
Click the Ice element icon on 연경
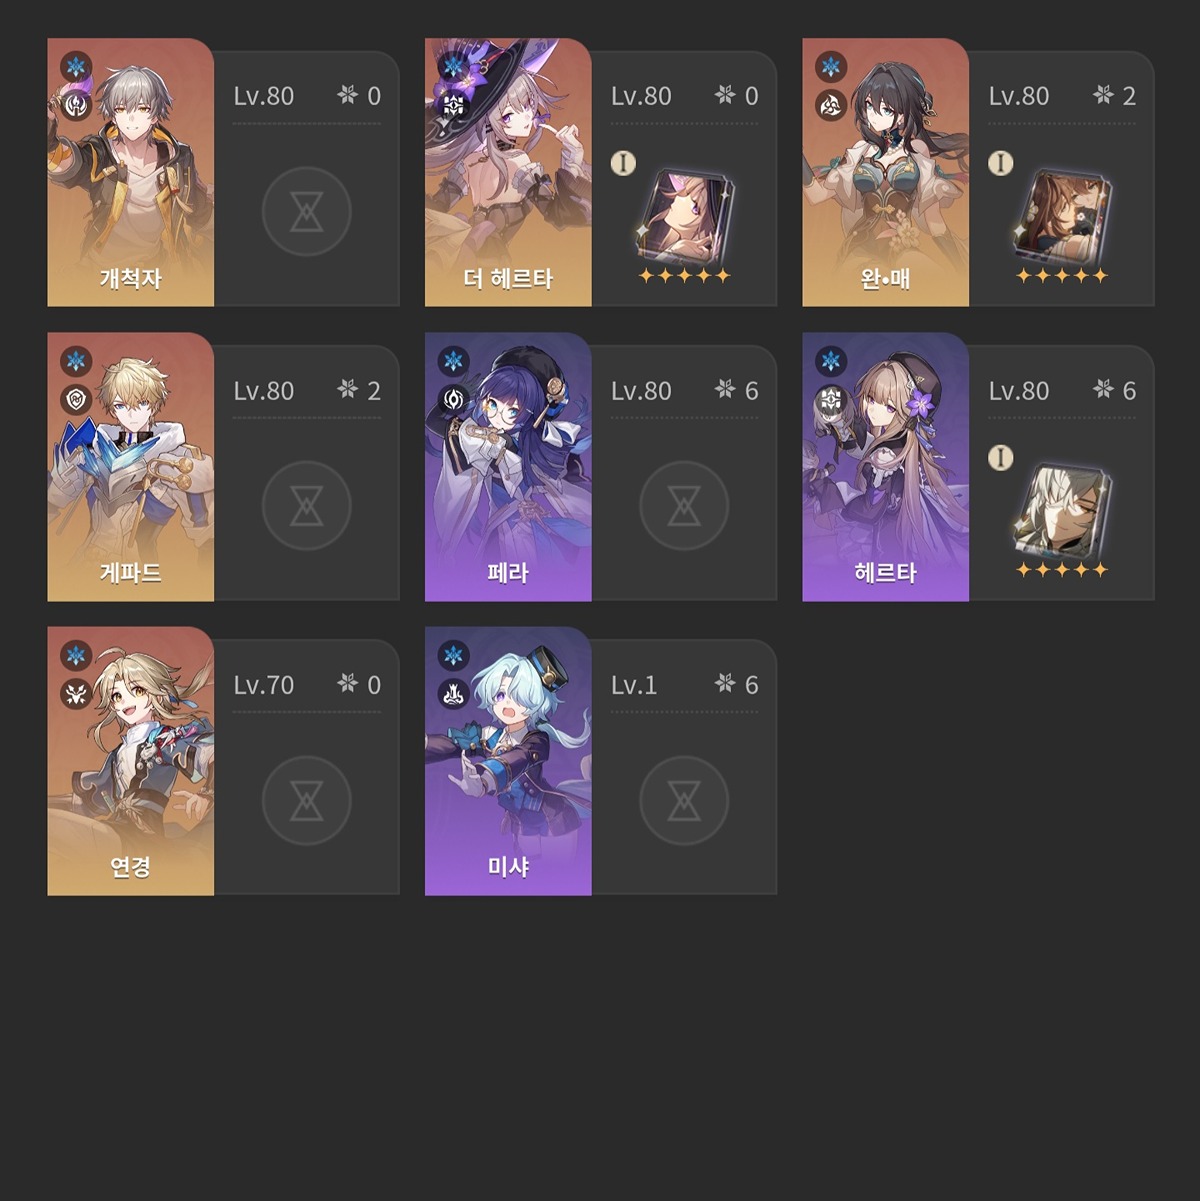click(x=76, y=656)
